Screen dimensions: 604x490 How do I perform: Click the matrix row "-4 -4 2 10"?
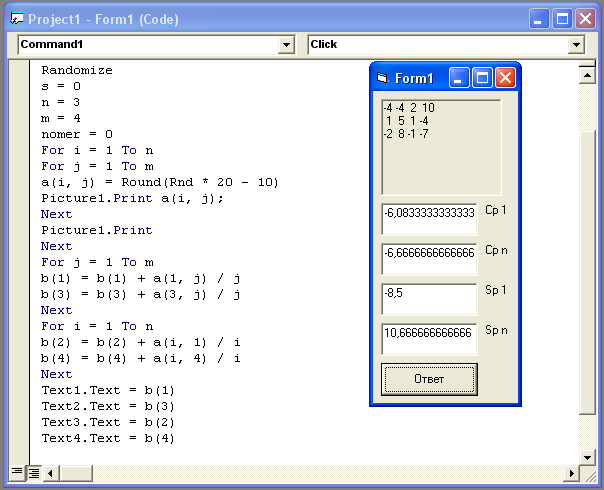pos(409,108)
